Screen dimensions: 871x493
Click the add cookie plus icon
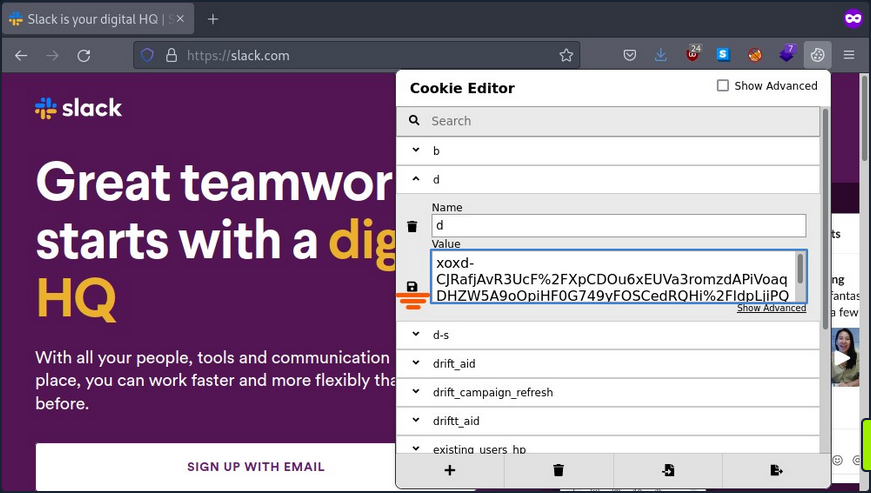click(x=450, y=470)
